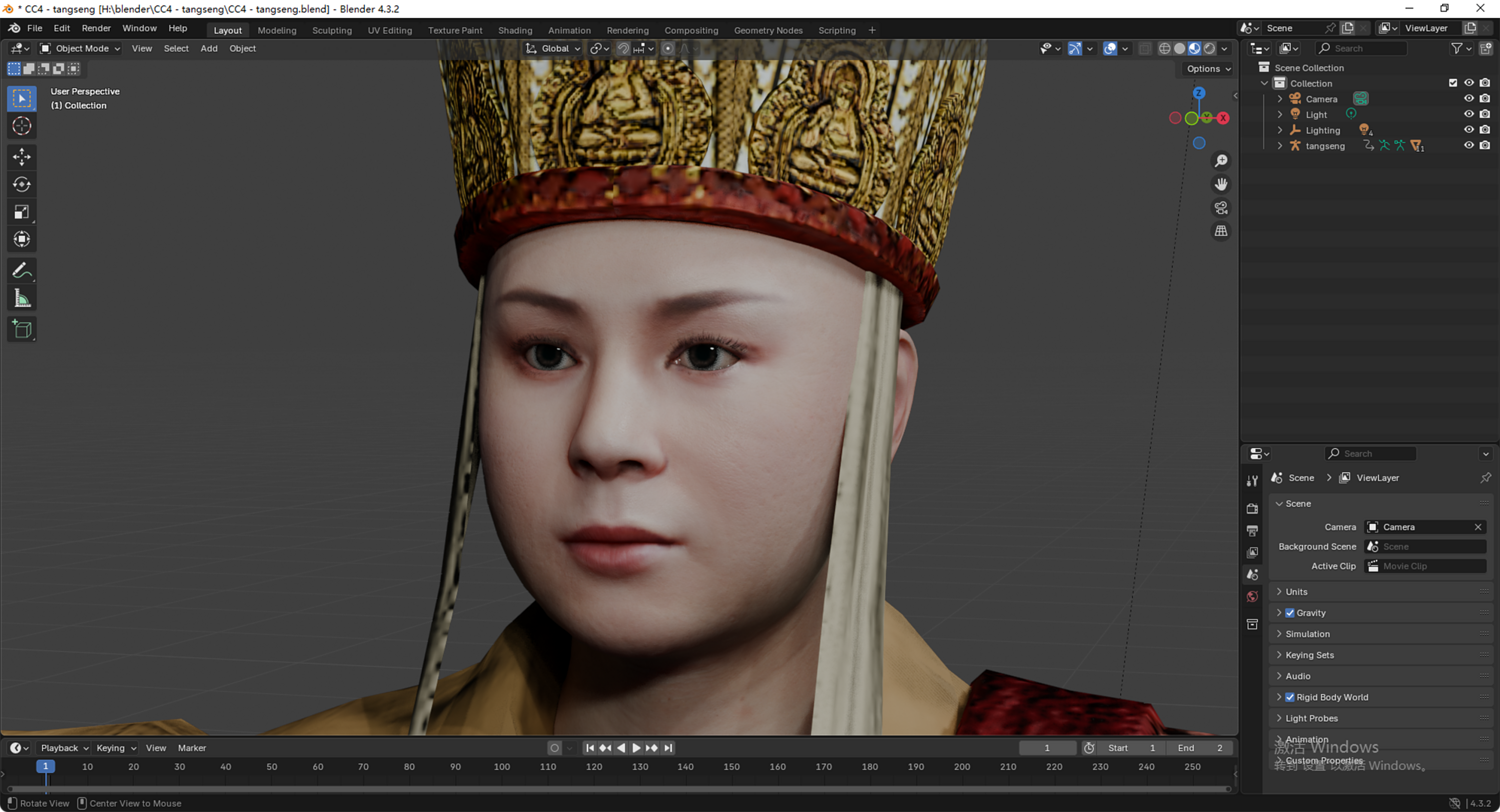The height and width of the screenshot is (812, 1500).
Task: Add a new collection in the outliner
Action: point(1484,48)
